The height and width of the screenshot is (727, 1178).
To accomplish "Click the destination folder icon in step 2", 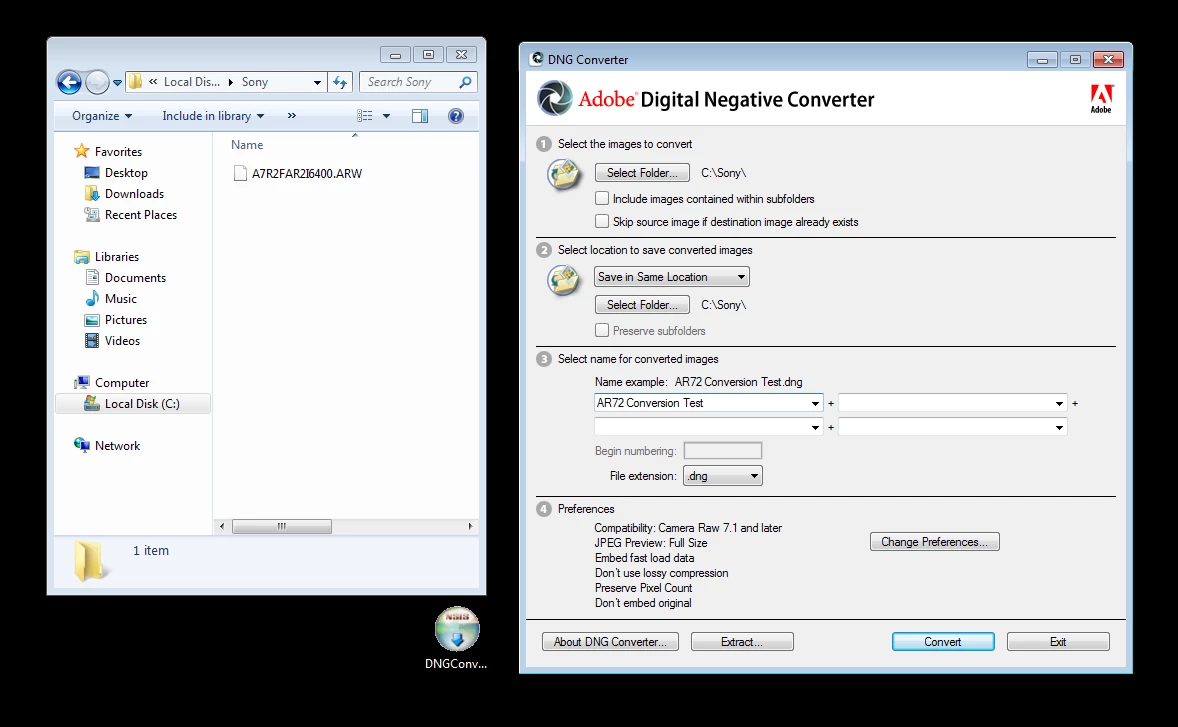I will pos(564,281).
